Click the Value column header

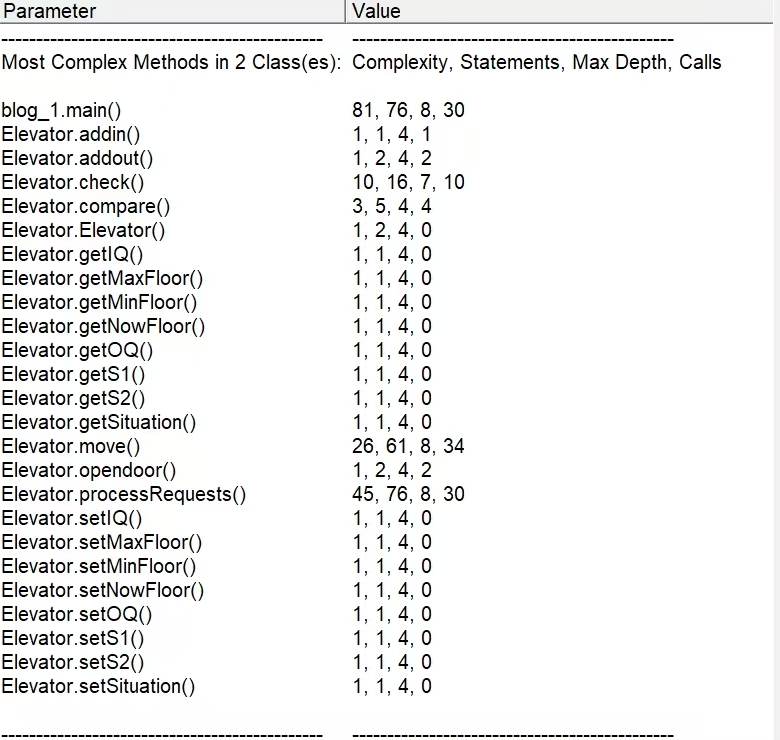(x=560, y=11)
